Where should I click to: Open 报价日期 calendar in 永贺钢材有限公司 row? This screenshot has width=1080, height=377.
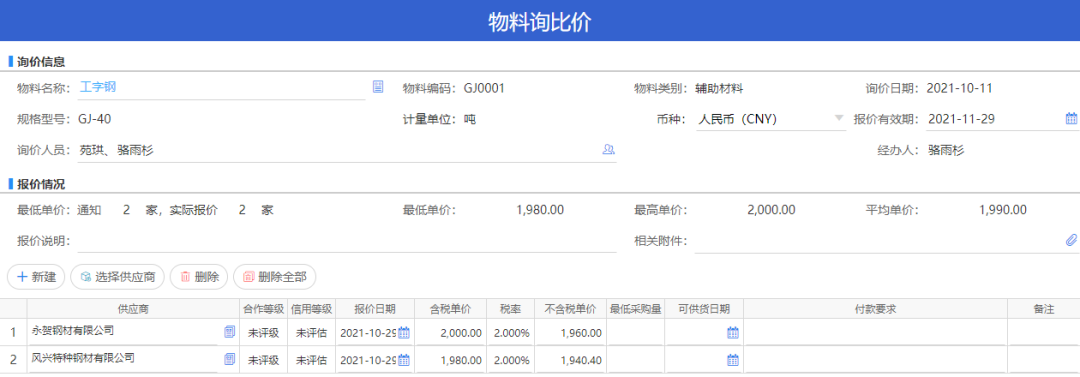tap(404, 333)
